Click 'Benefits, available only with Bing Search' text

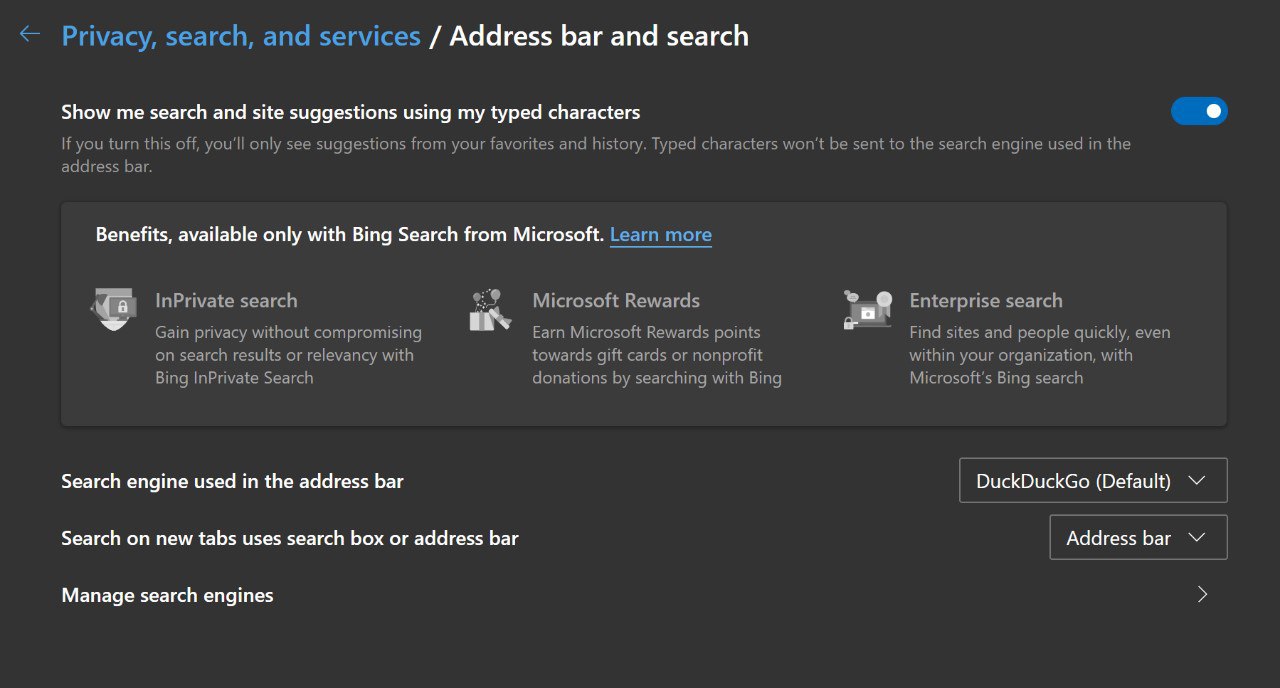pos(350,235)
